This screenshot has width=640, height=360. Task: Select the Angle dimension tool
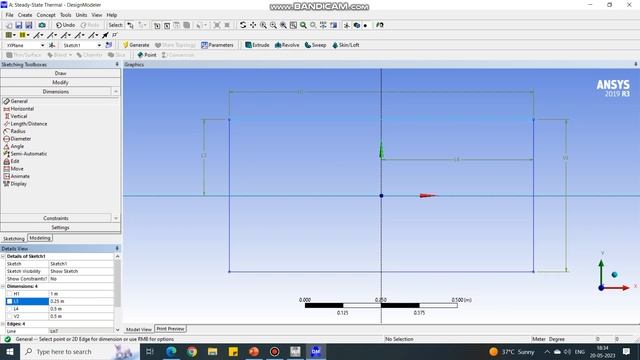(x=13, y=146)
